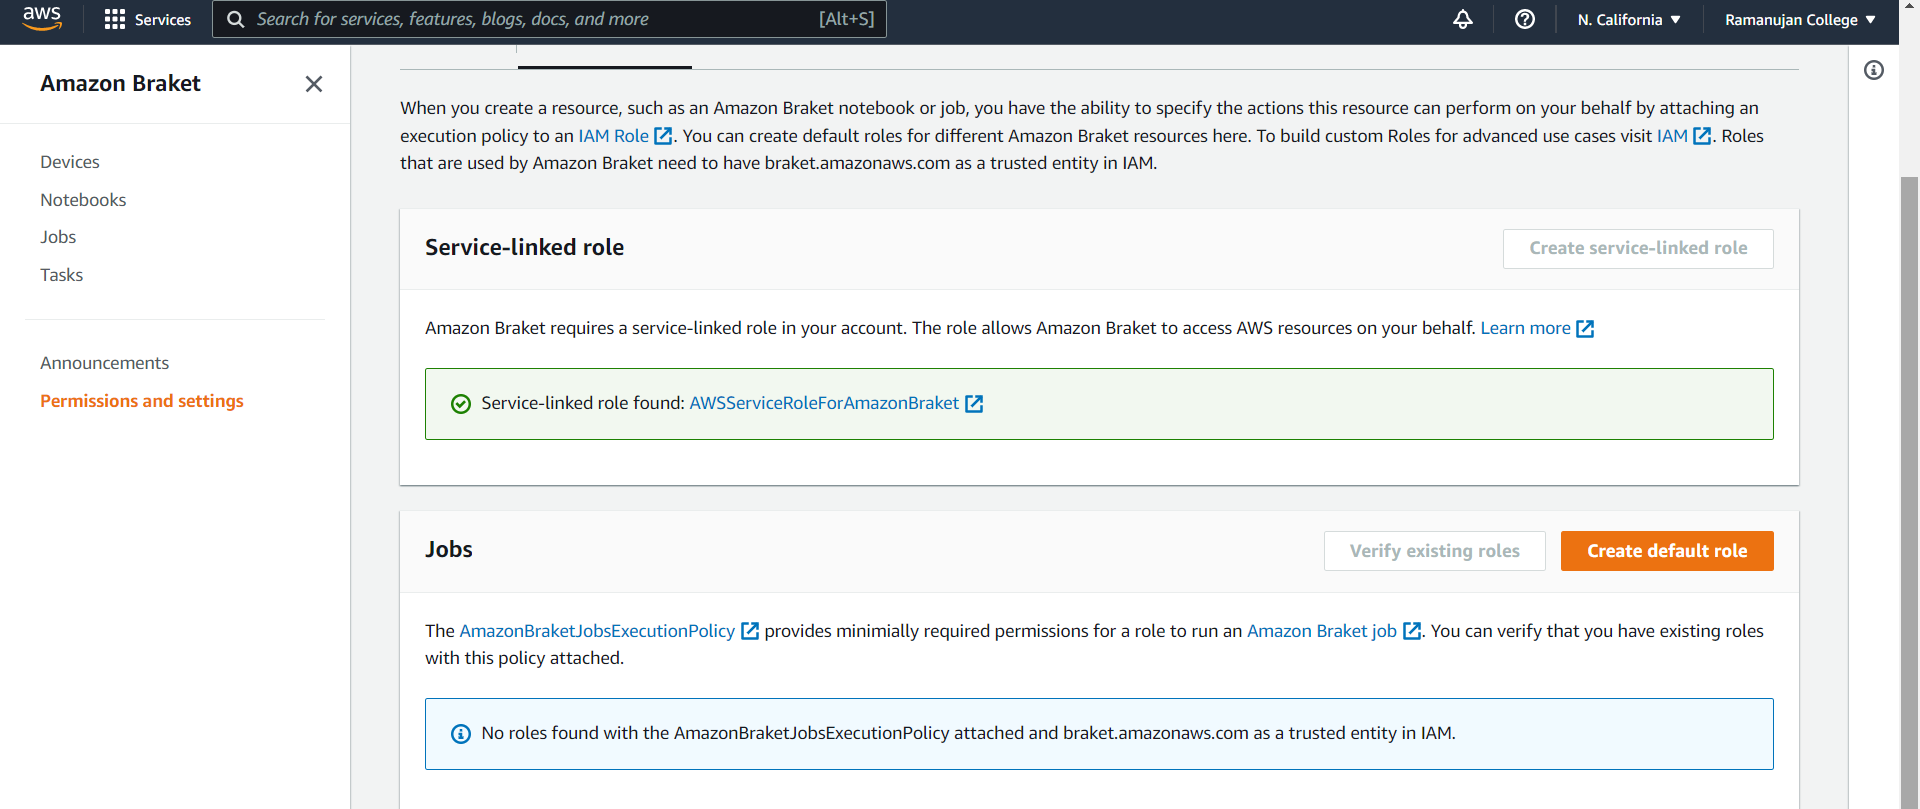The width and height of the screenshot is (1920, 809).
Task: Open the info panel icon at right edge
Action: click(x=1874, y=70)
